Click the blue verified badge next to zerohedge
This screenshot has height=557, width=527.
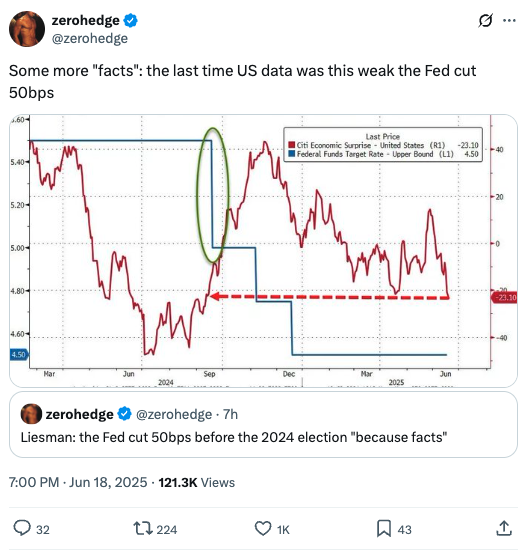click(x=131, y=20)
